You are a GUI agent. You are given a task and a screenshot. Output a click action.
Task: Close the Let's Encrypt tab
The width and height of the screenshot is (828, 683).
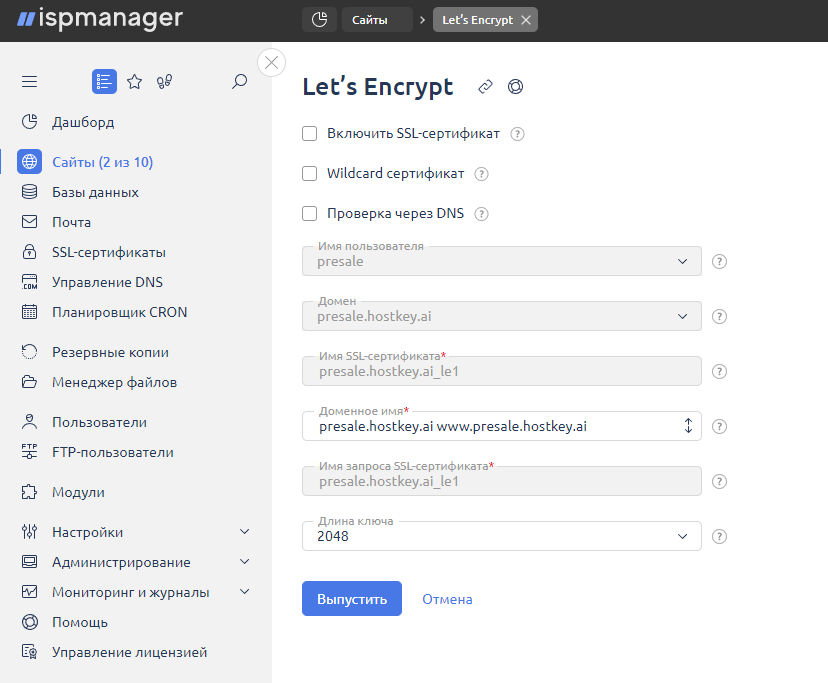coord(526,20)
